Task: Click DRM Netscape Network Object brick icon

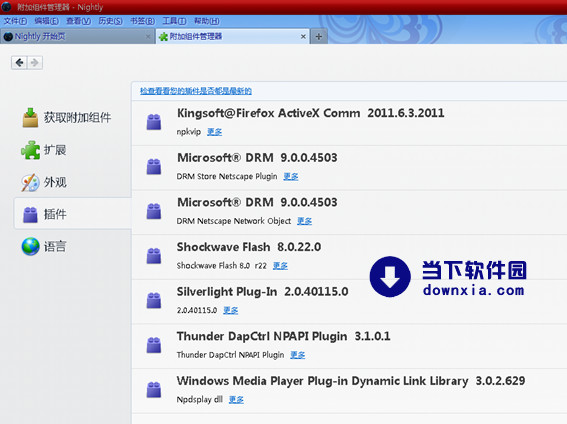Action: [154, 211]
